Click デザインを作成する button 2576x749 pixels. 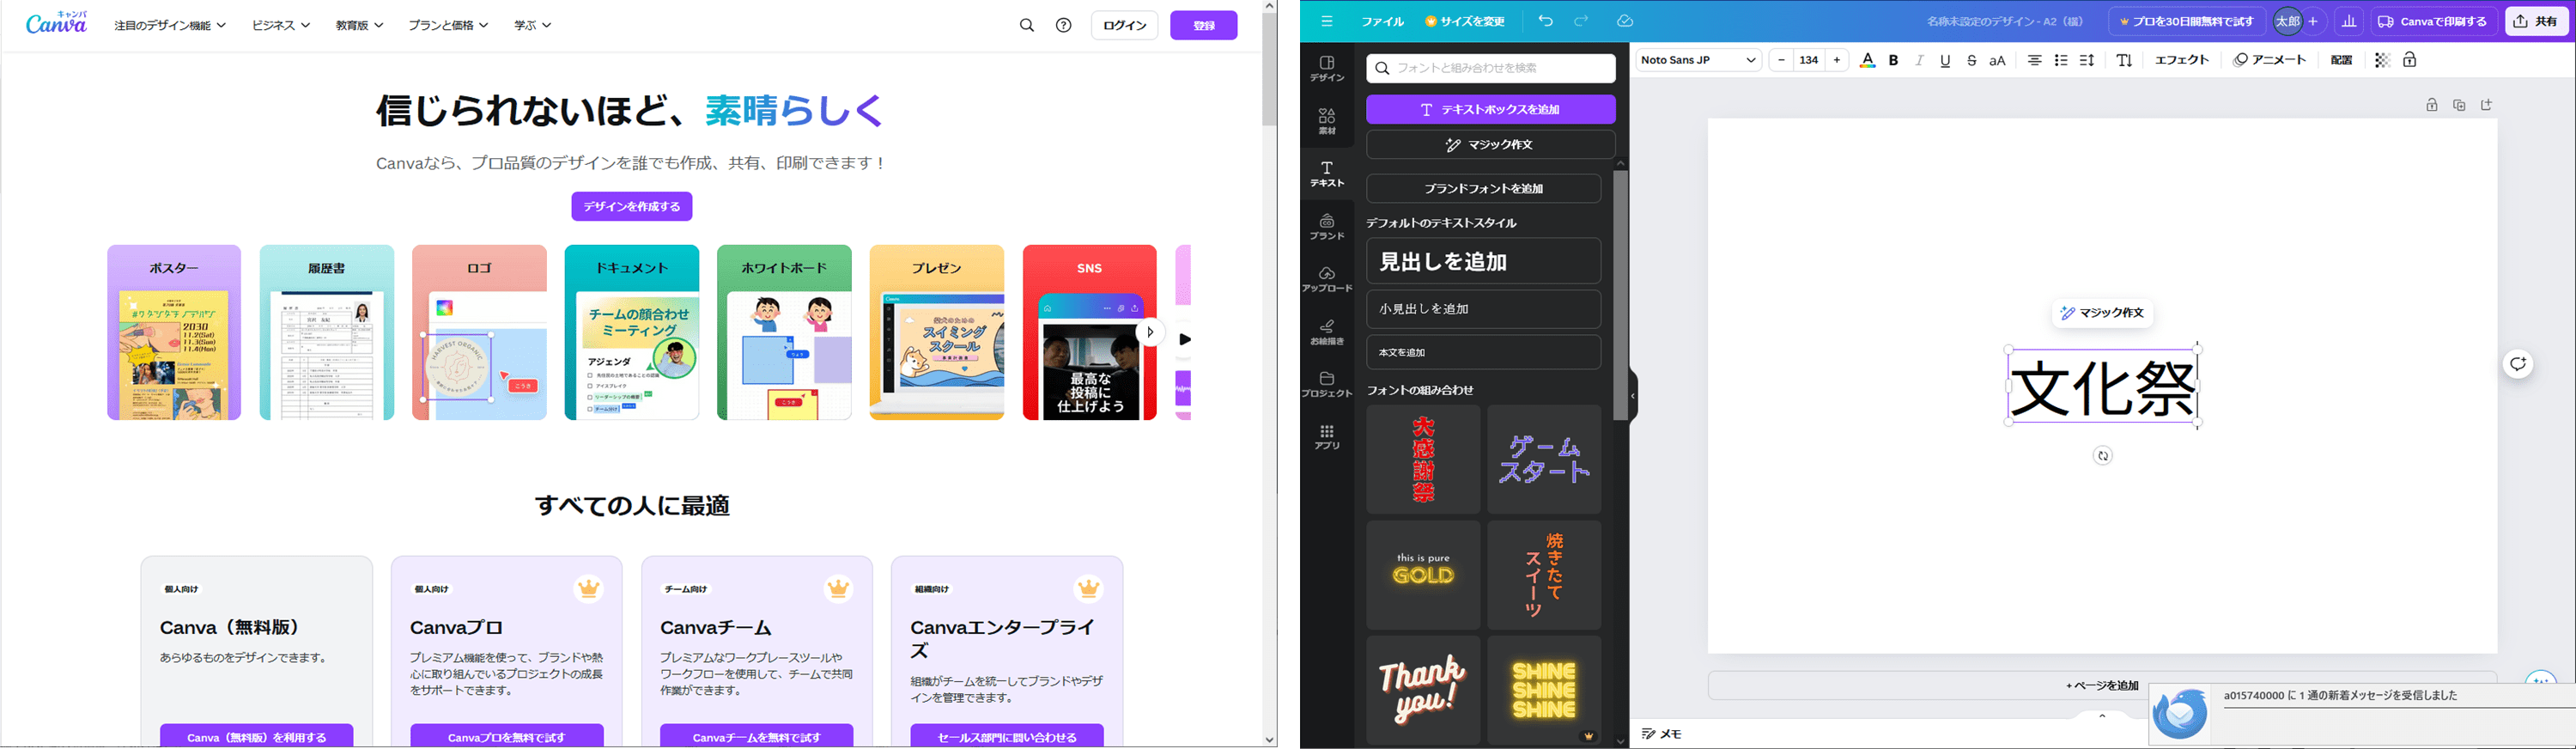pos(632,206)
